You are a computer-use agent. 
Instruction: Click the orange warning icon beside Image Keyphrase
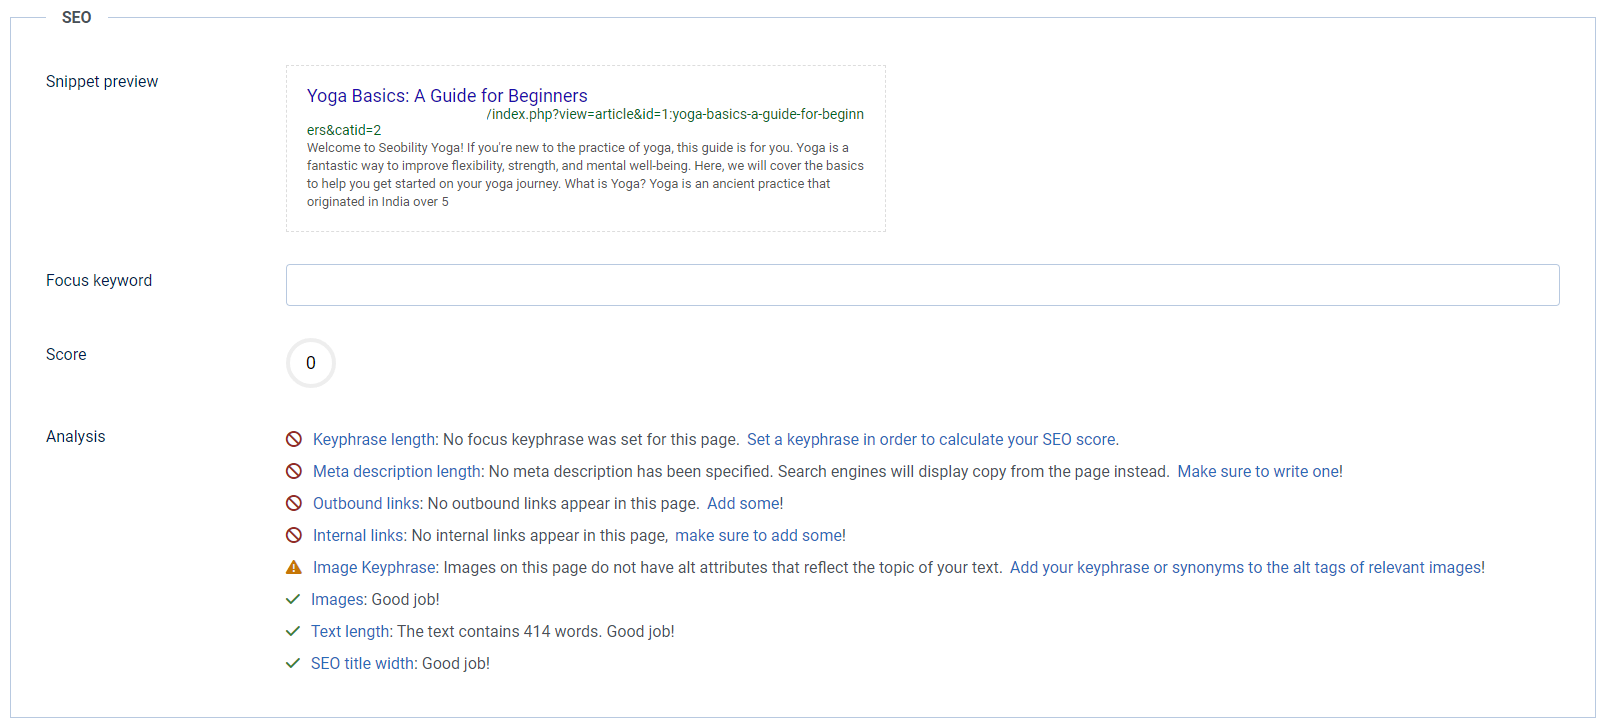294,567
